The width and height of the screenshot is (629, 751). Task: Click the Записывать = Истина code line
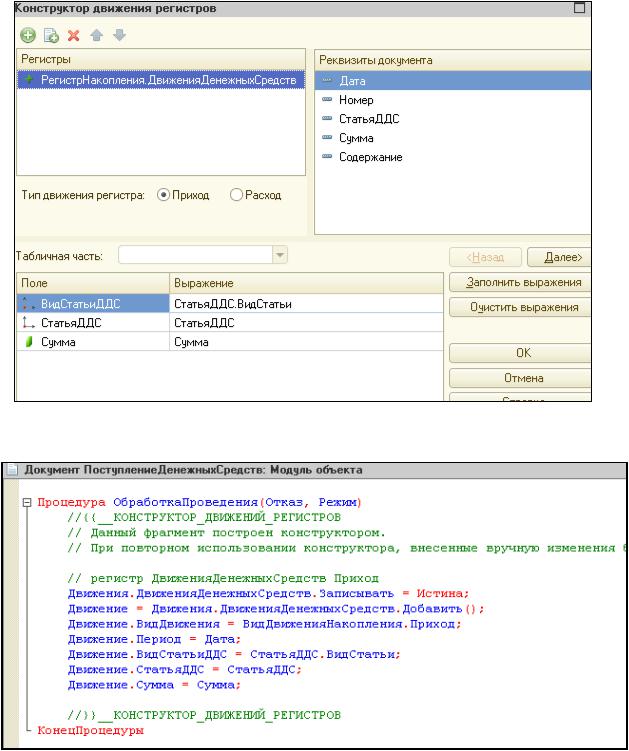[x=268, y=593]
